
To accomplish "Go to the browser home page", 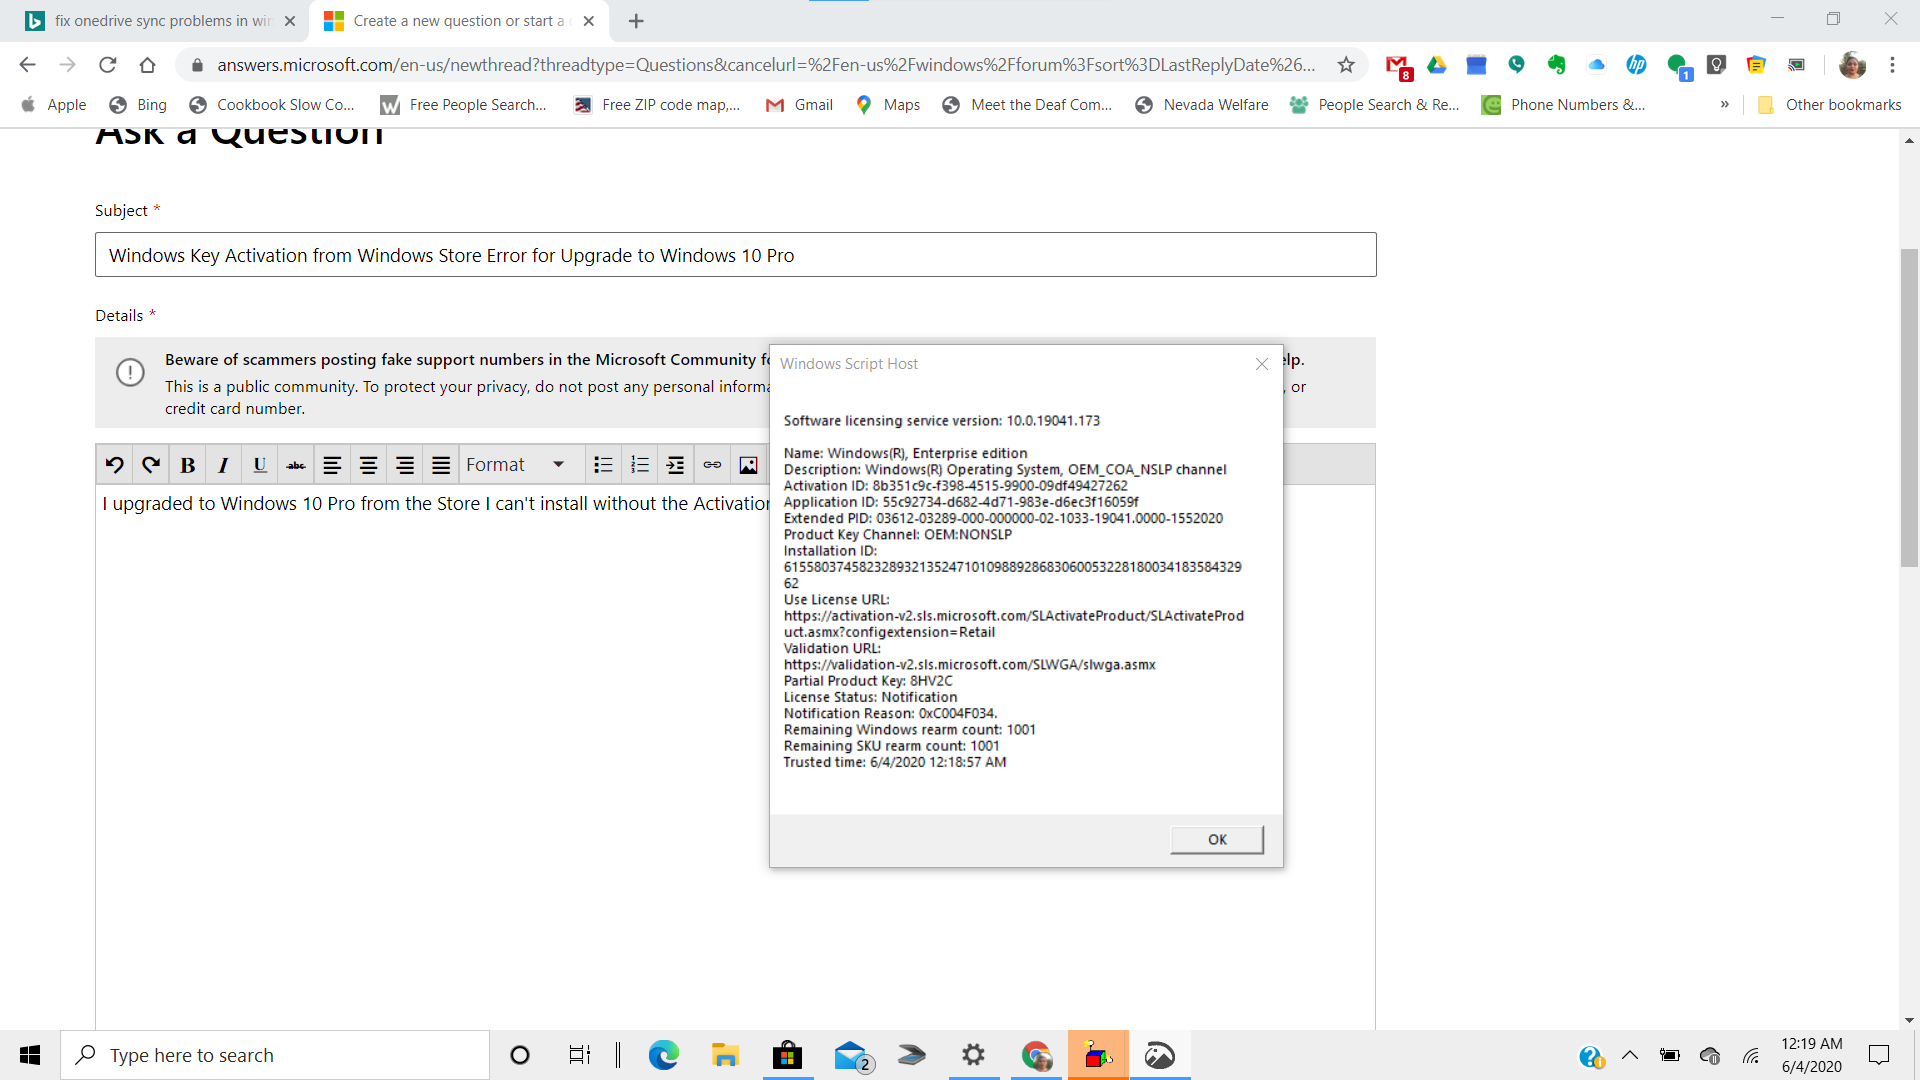I will [147, 65].
